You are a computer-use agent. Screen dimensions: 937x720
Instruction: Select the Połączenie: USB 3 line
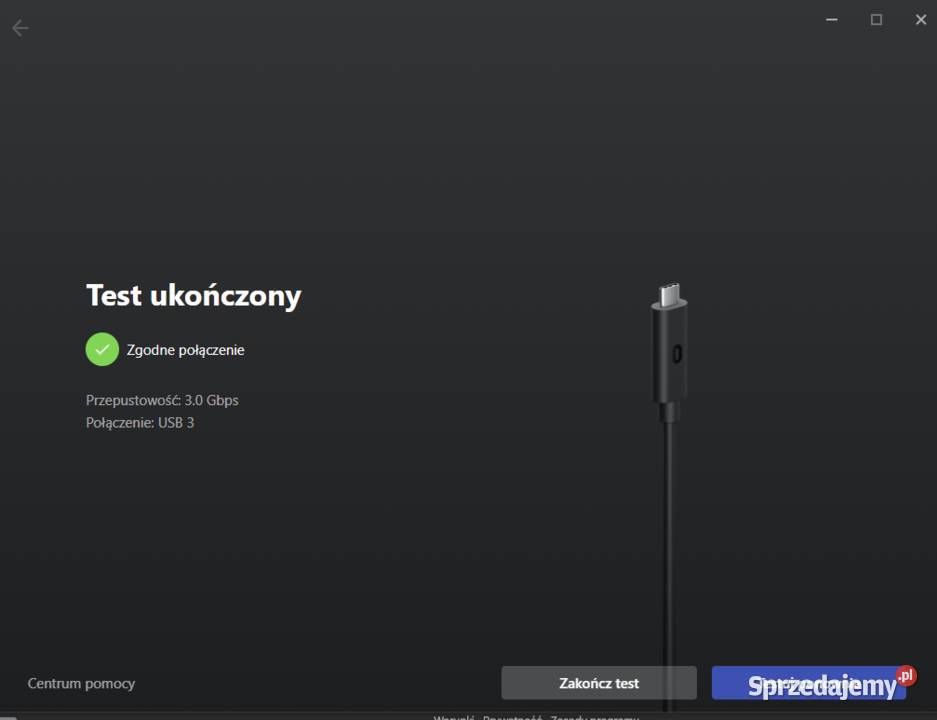pyautogui.click(x=140, y=423)
